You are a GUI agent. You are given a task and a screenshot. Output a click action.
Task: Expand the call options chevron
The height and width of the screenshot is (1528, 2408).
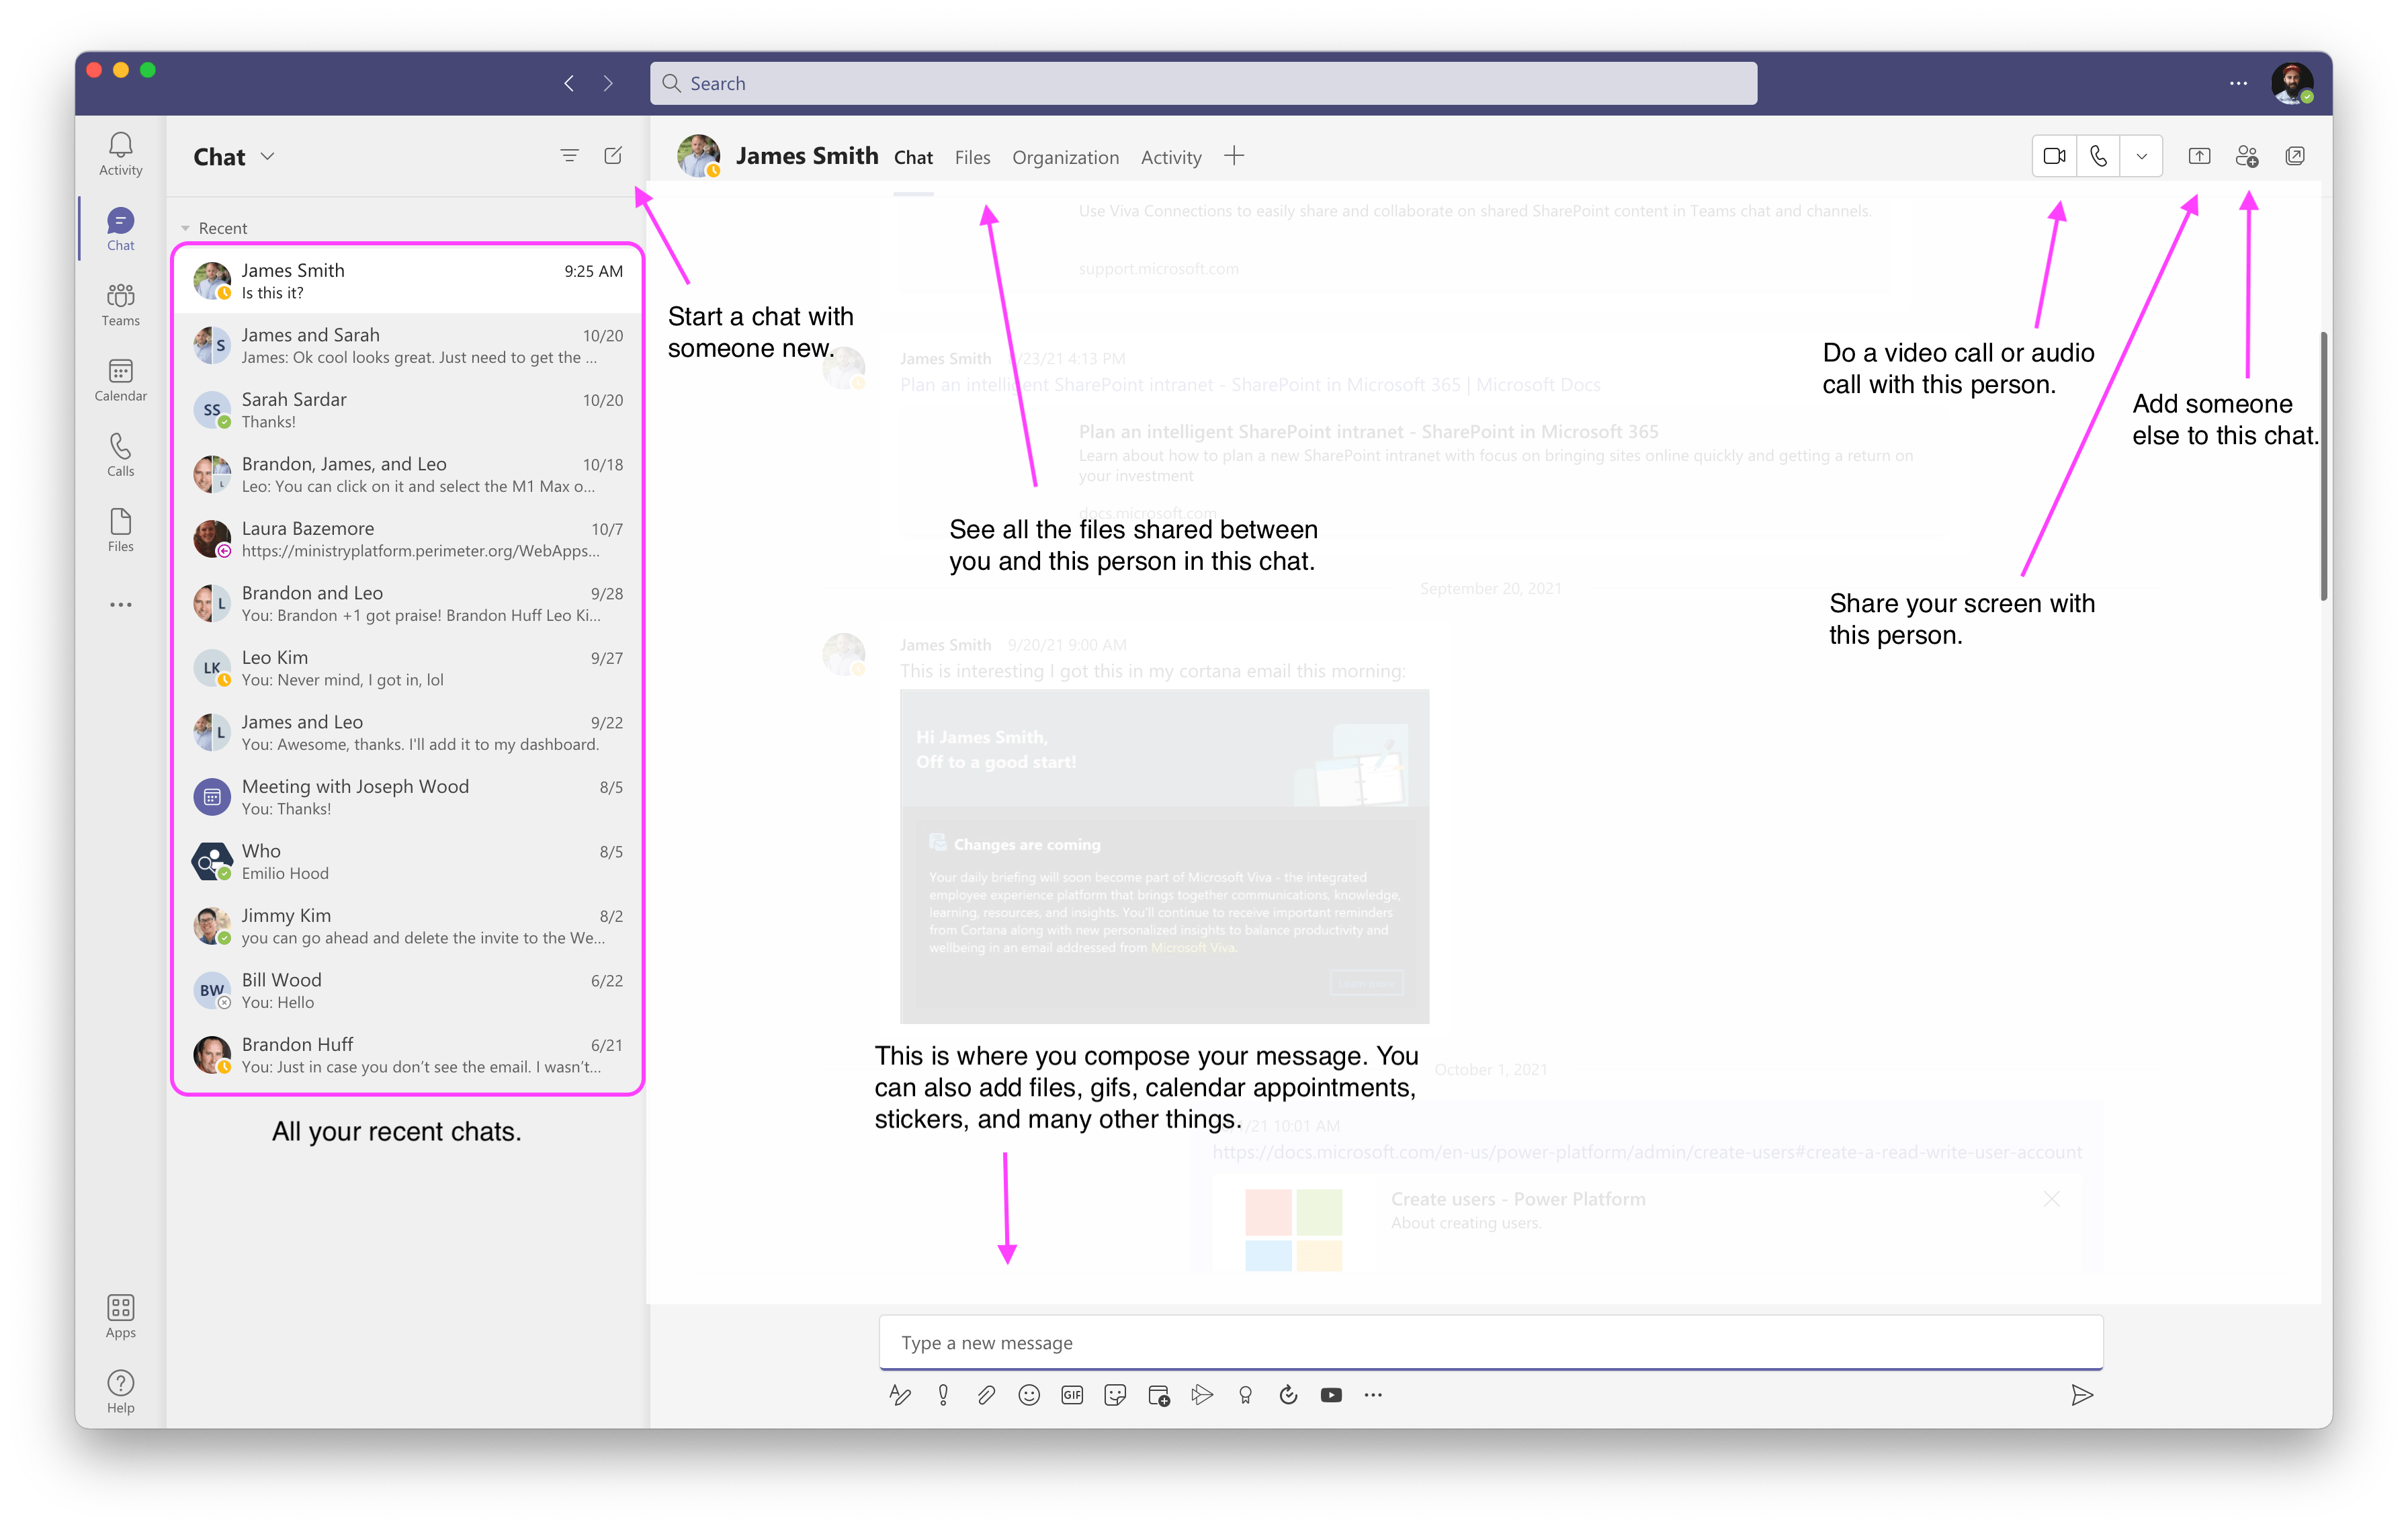coord(2145,156)
